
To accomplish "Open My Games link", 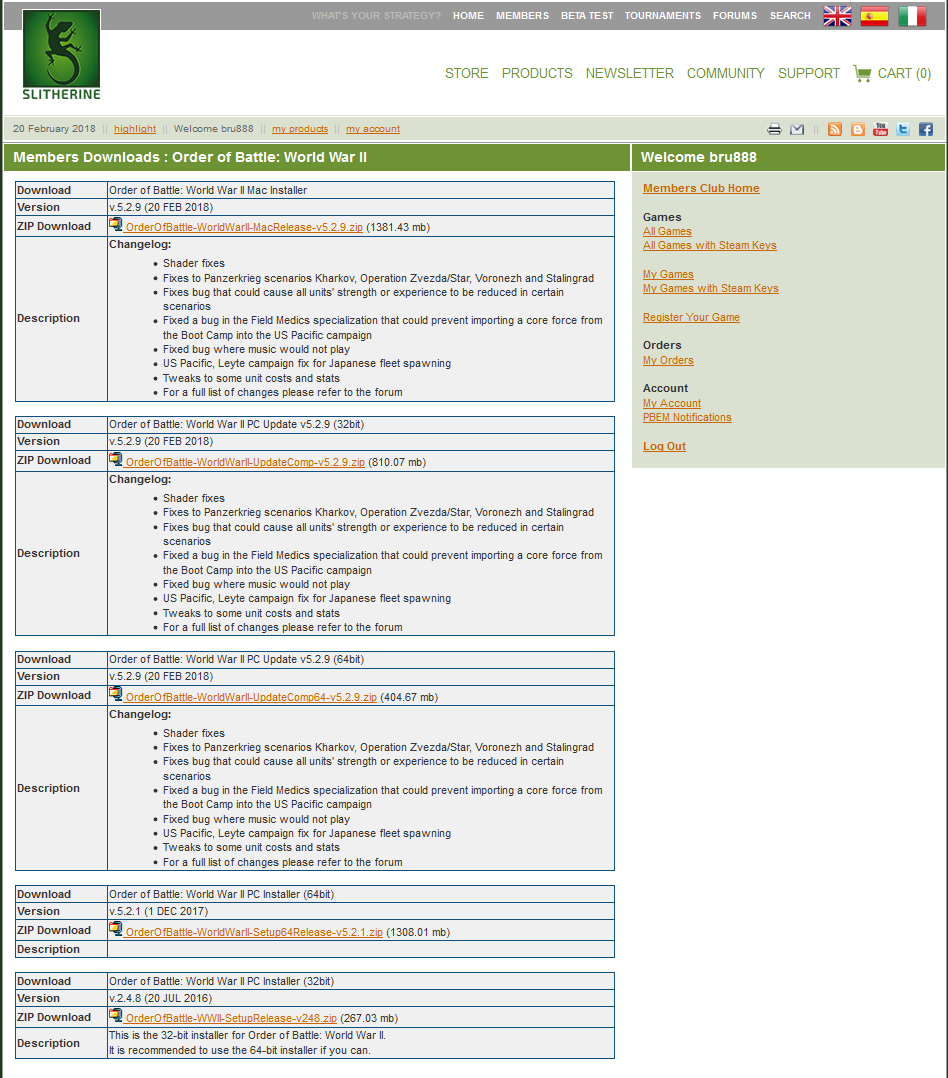I will click(668, 274).
